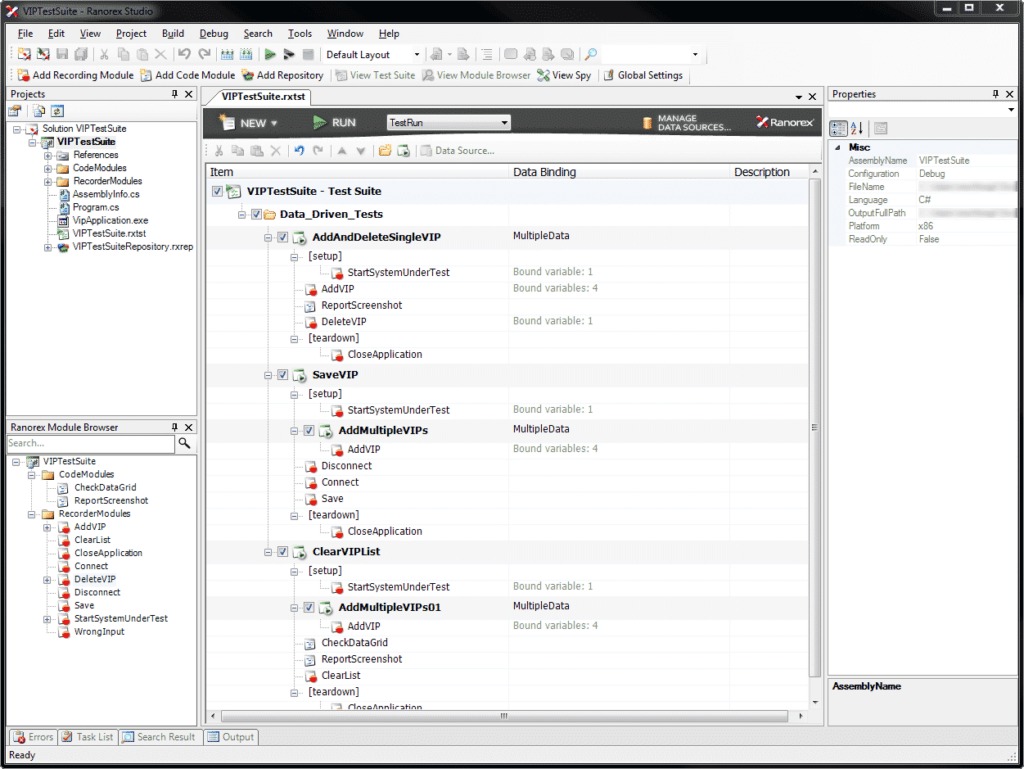
Task: Click the folder icon in the test suite toolbar
Action: point(385,151)
